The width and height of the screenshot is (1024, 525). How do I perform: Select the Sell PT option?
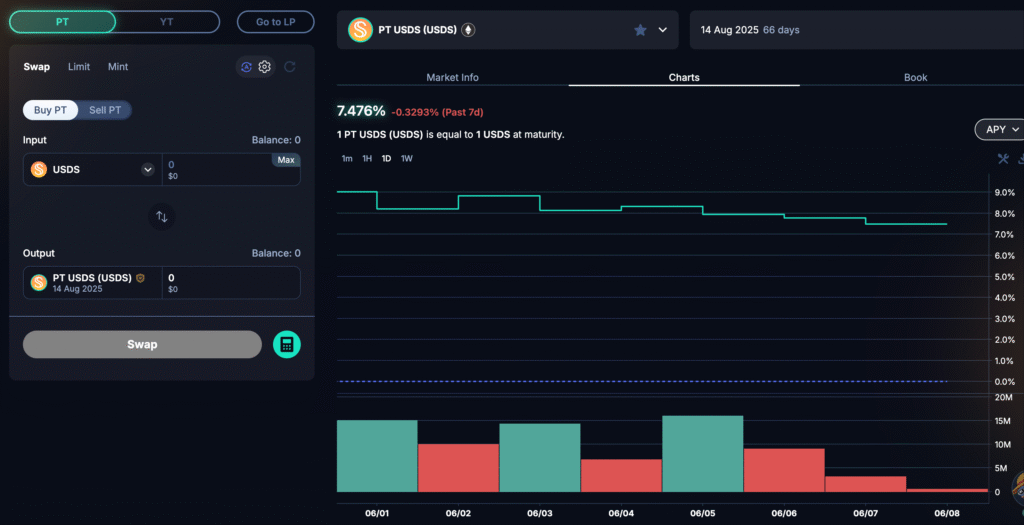(105, 110)
